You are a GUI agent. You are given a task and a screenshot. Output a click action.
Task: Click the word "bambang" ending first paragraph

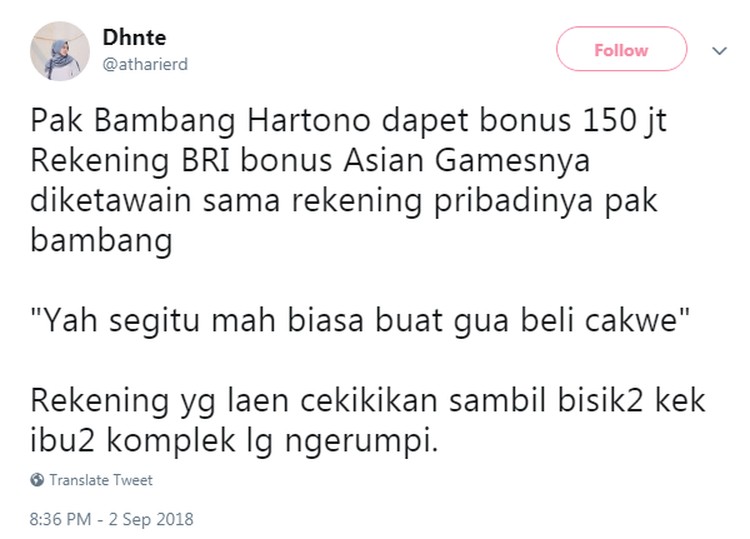[x=101, y=240]
